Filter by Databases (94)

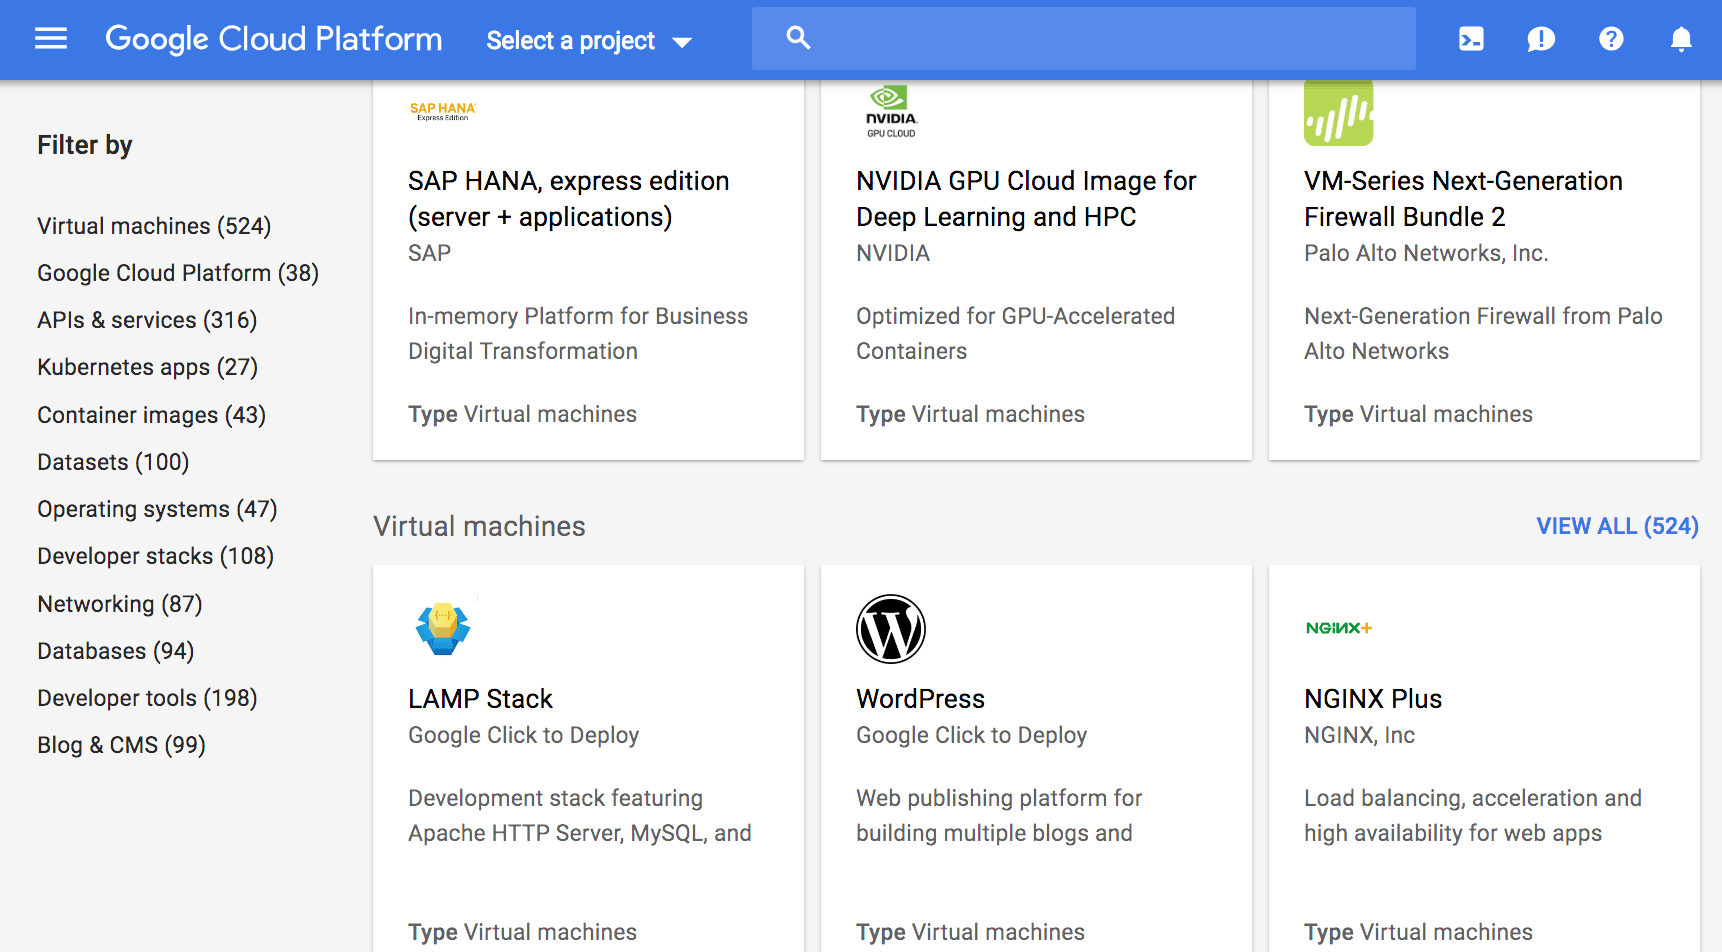pyautogui.click(x=116, y=651)
